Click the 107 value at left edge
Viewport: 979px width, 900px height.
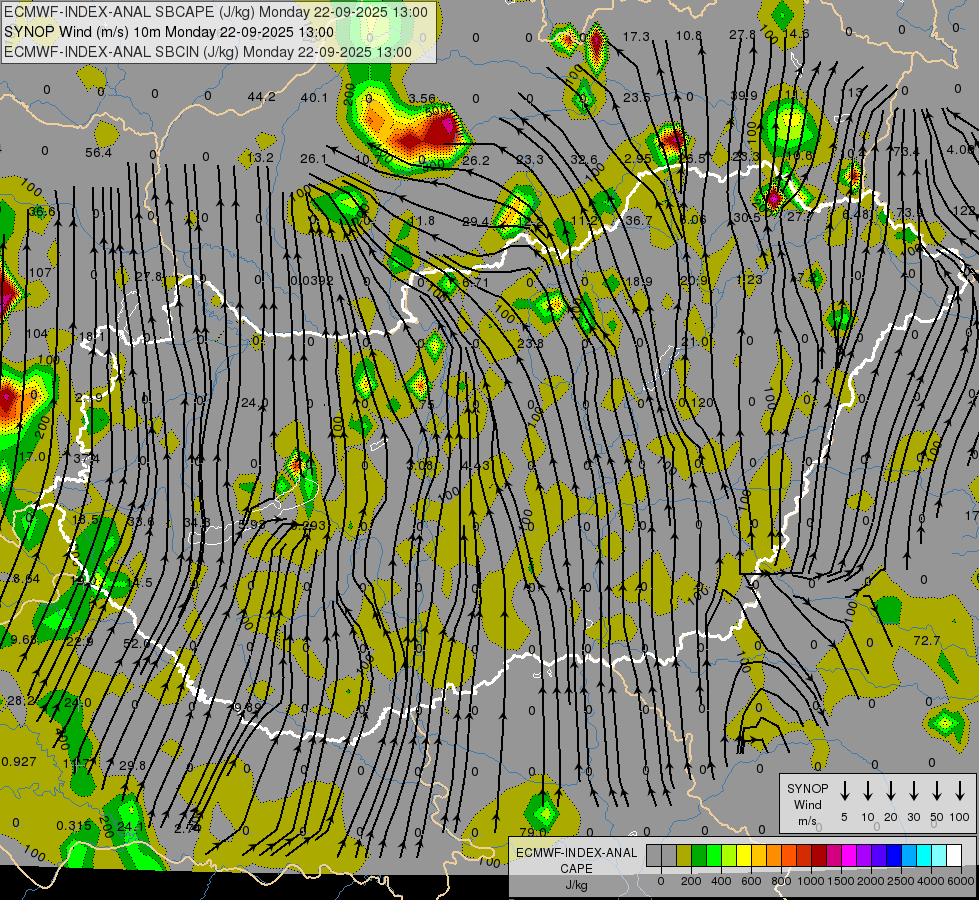41,272
